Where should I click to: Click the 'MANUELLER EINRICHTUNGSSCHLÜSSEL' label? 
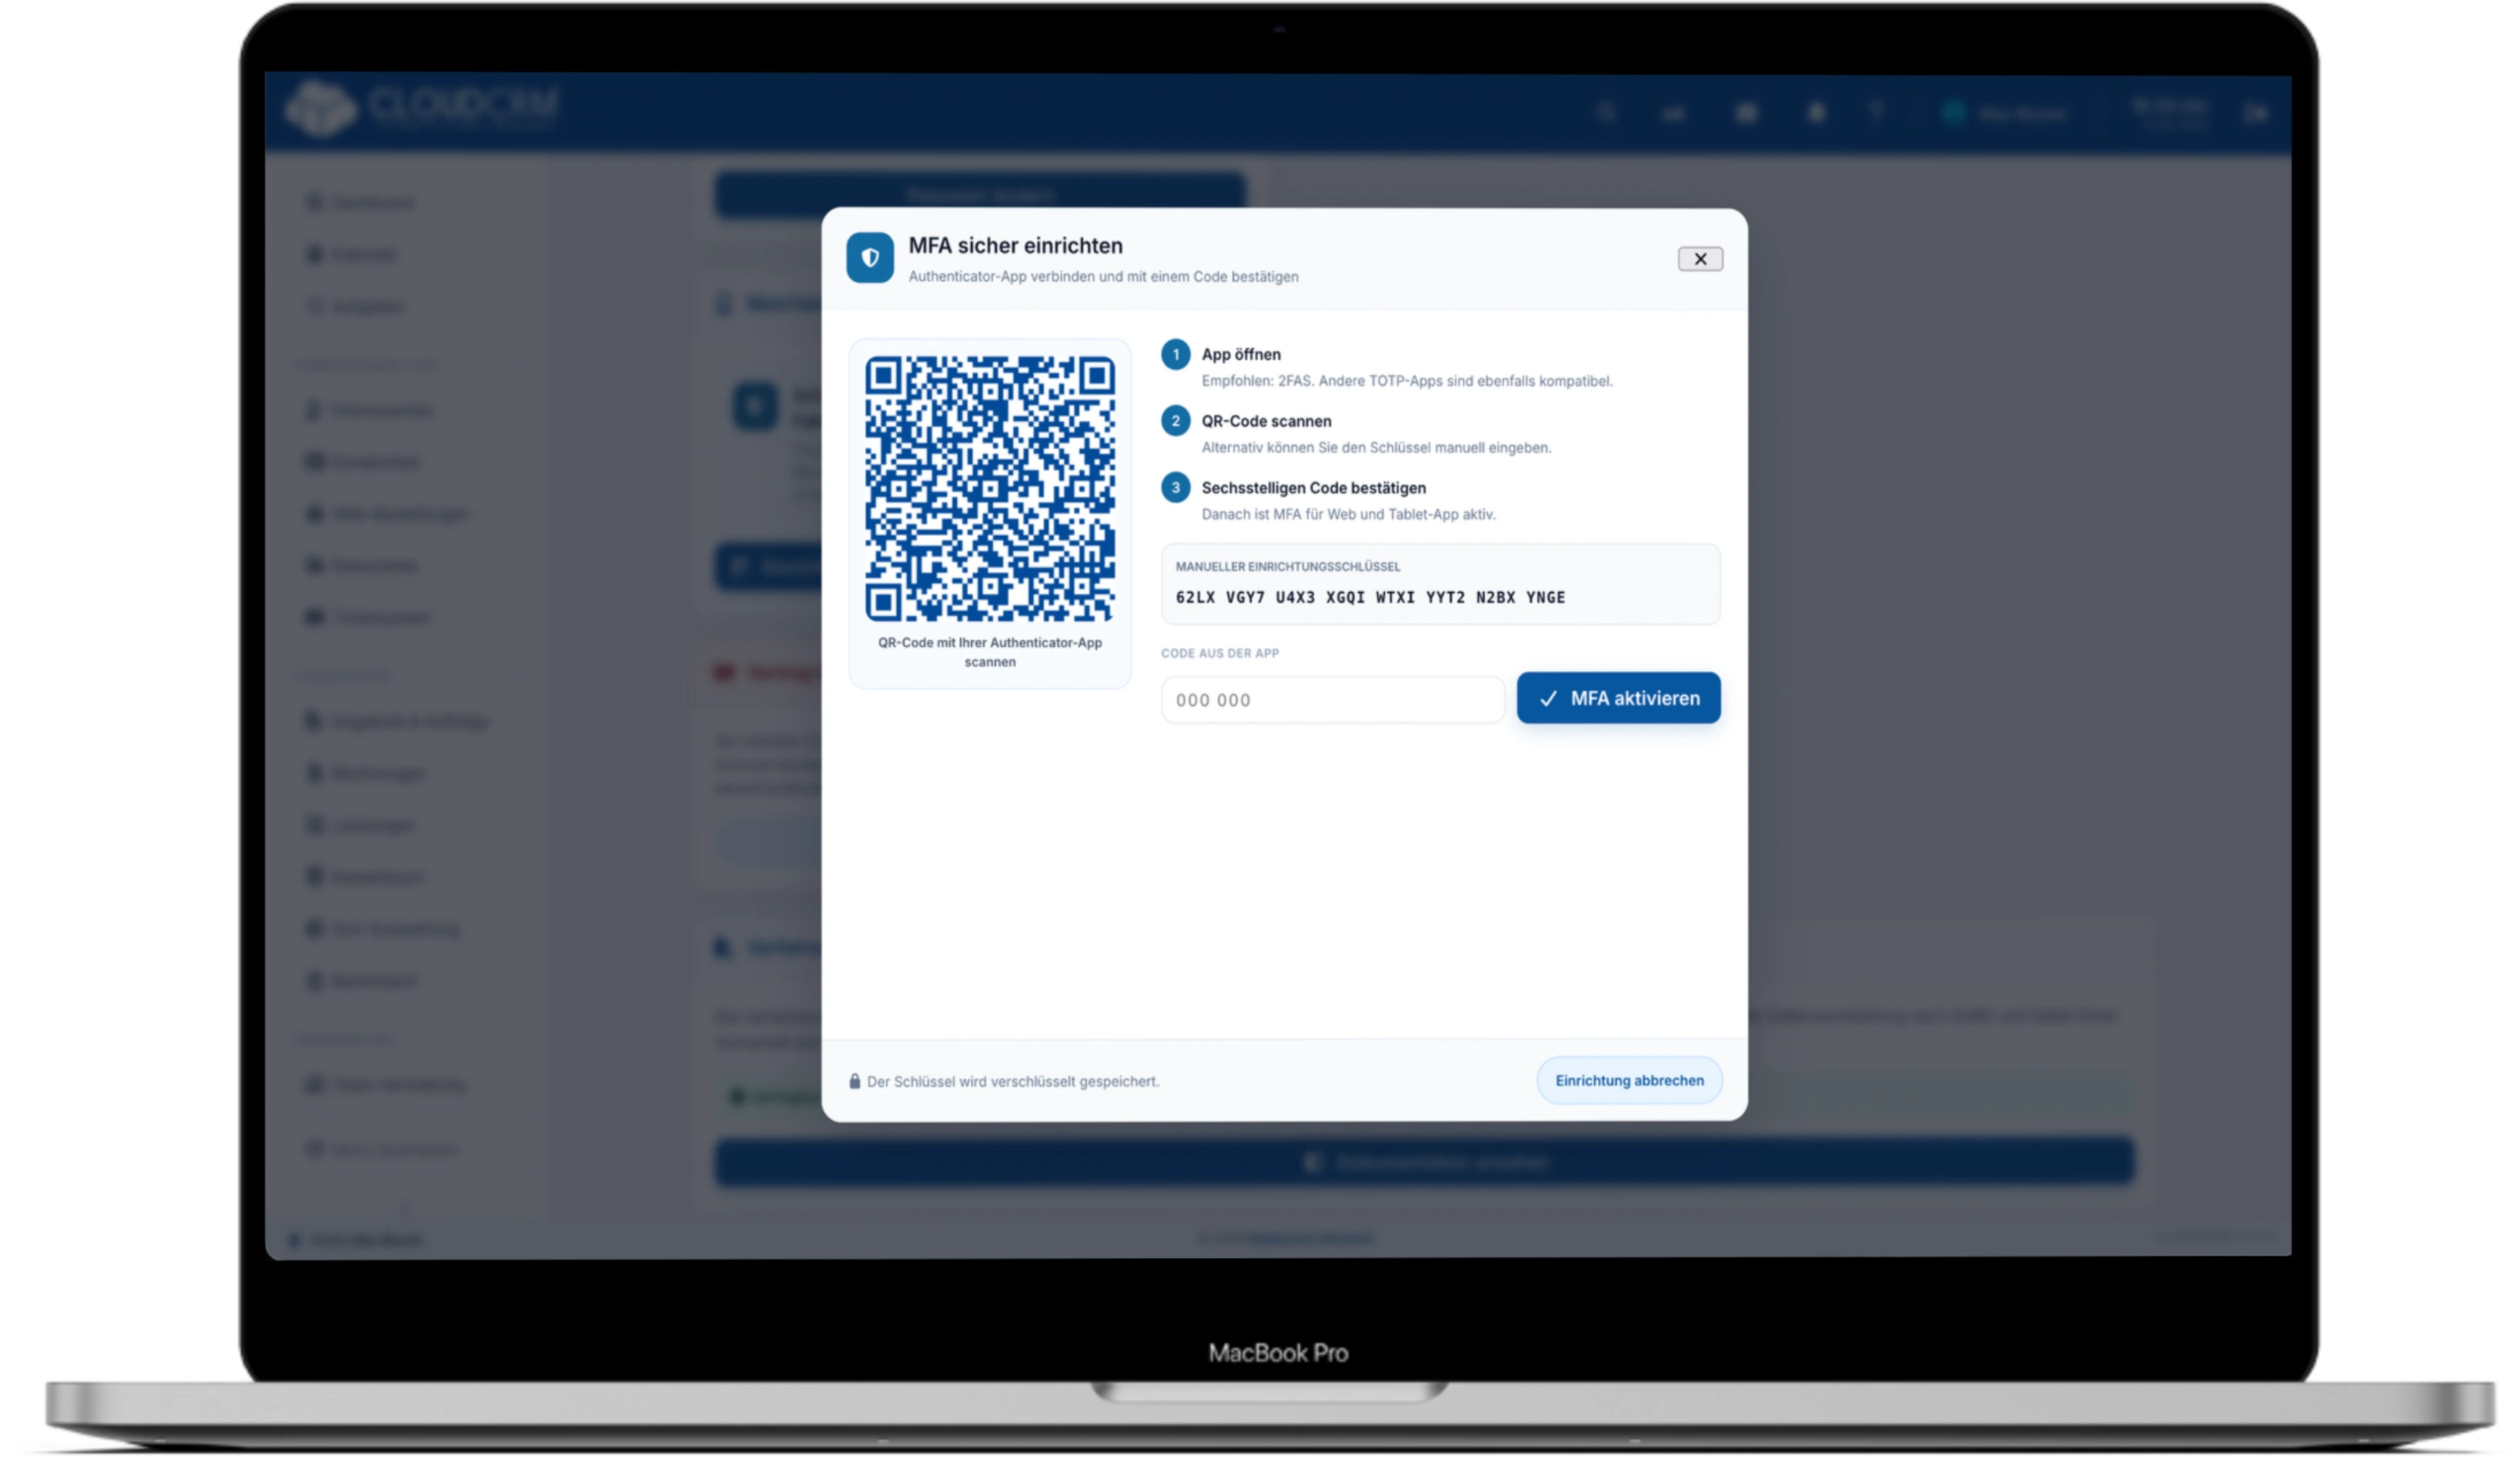1288,566
